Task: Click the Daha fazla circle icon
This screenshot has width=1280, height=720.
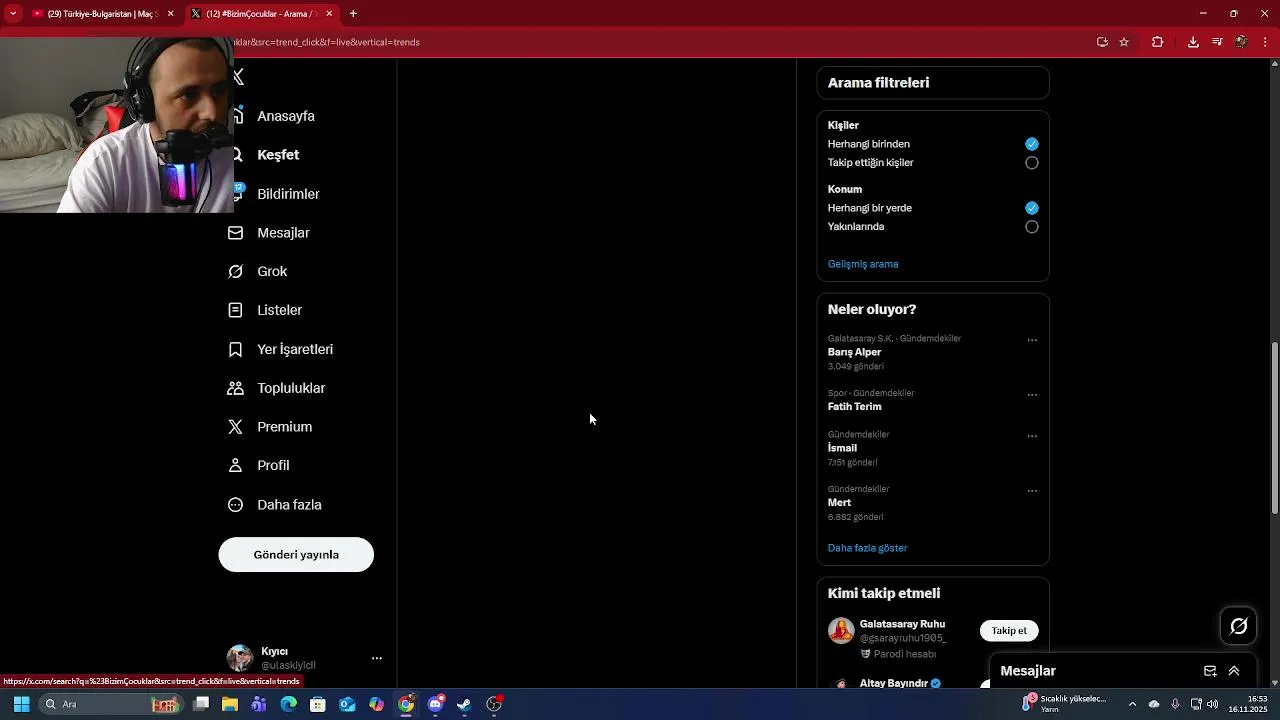Action: (x=236, y=505)
